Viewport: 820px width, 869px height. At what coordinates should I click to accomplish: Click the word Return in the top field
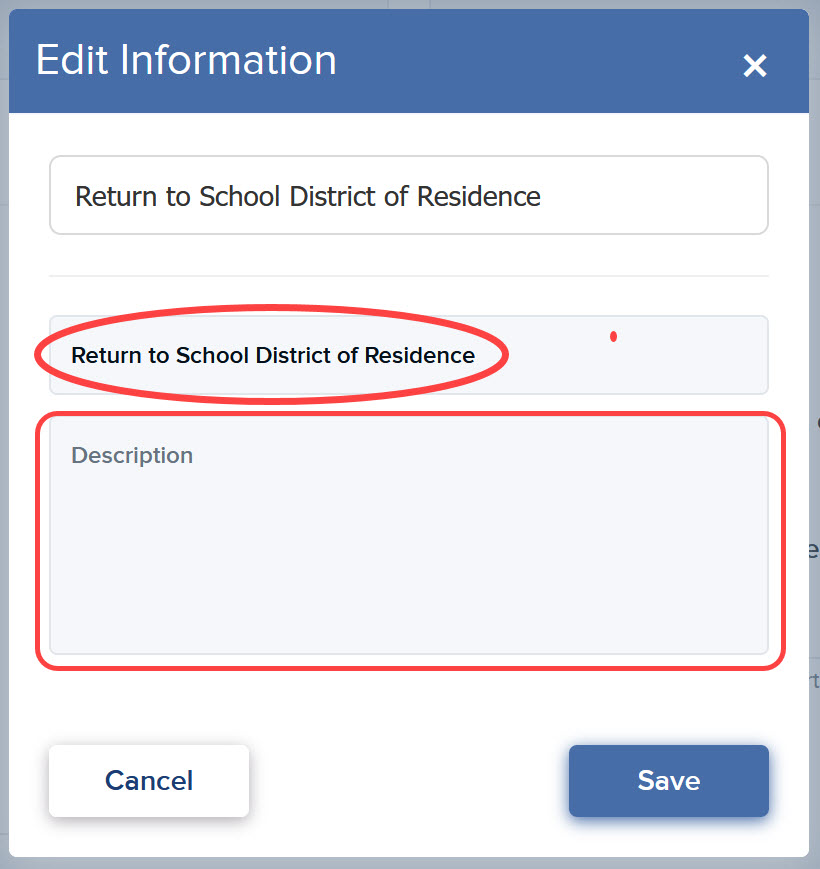coord(116,196)
